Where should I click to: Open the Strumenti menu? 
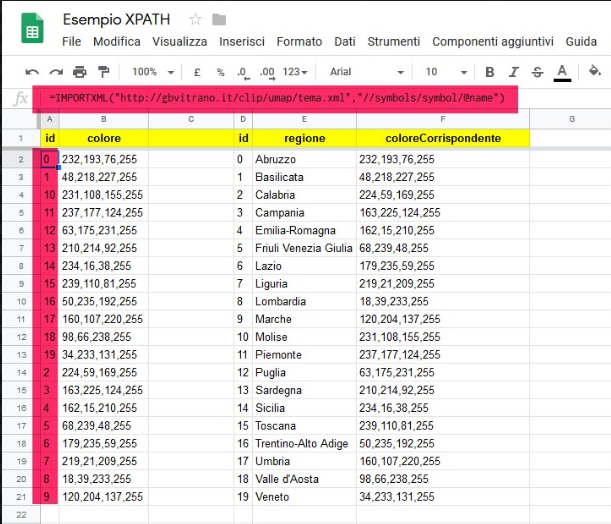click(394, 42)
